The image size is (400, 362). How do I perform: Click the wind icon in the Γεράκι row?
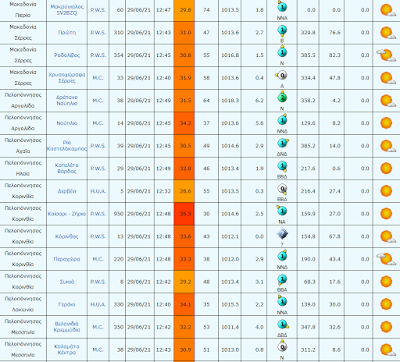(282, 302)
